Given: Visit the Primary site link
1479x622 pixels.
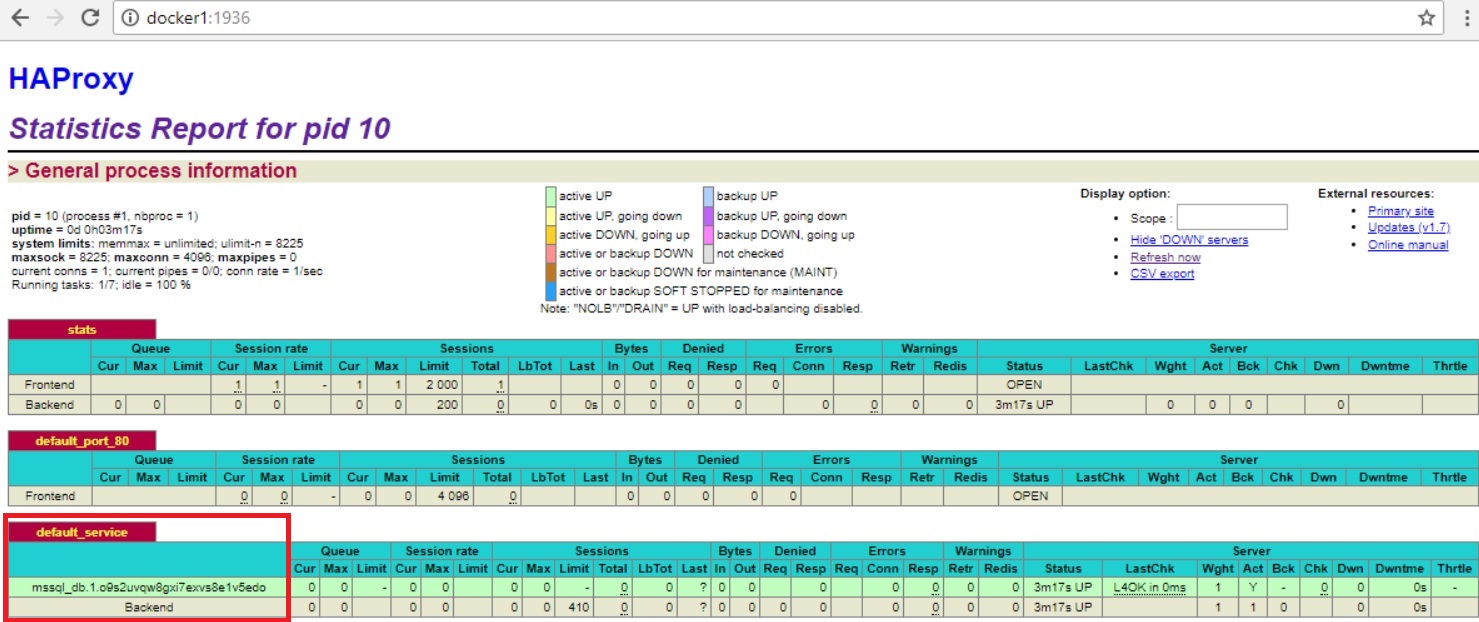Looking at the screenshot, I should [x=1400, y=210].
